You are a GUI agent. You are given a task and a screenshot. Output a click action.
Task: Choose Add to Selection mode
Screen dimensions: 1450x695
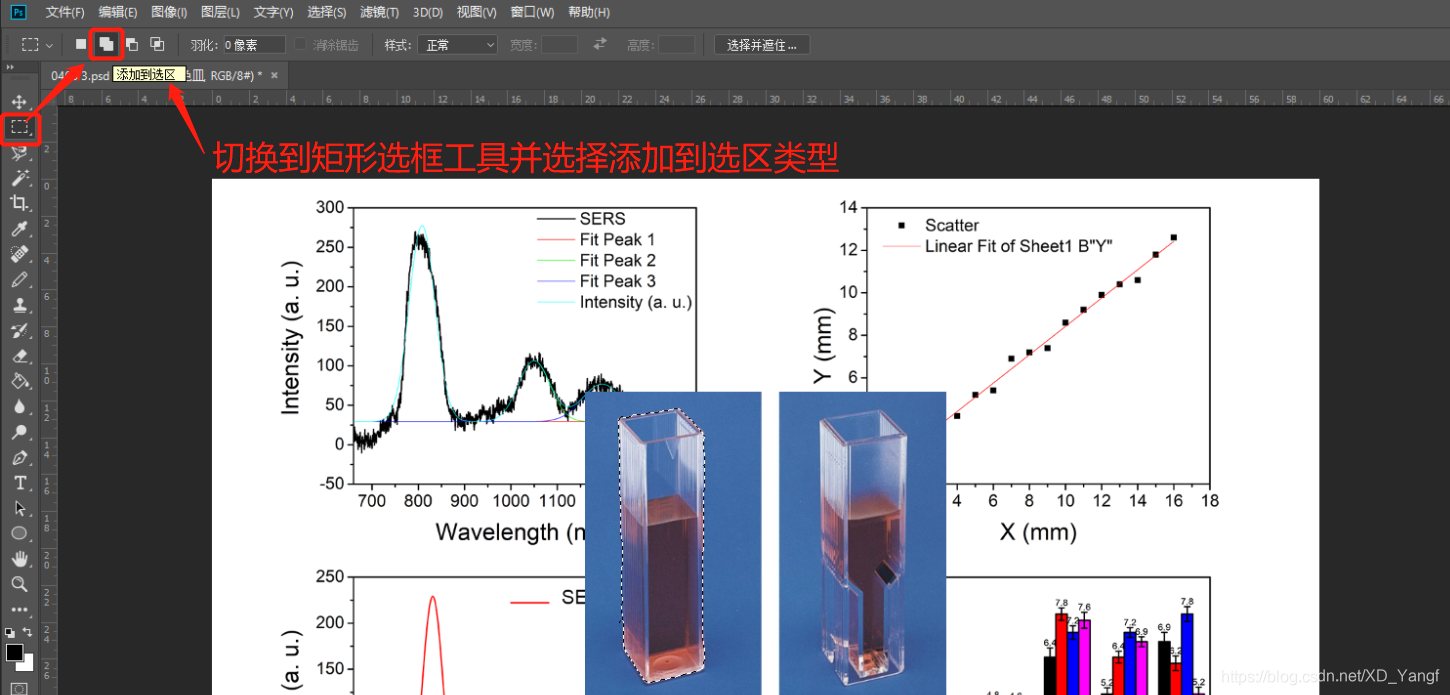pos(105,44)
